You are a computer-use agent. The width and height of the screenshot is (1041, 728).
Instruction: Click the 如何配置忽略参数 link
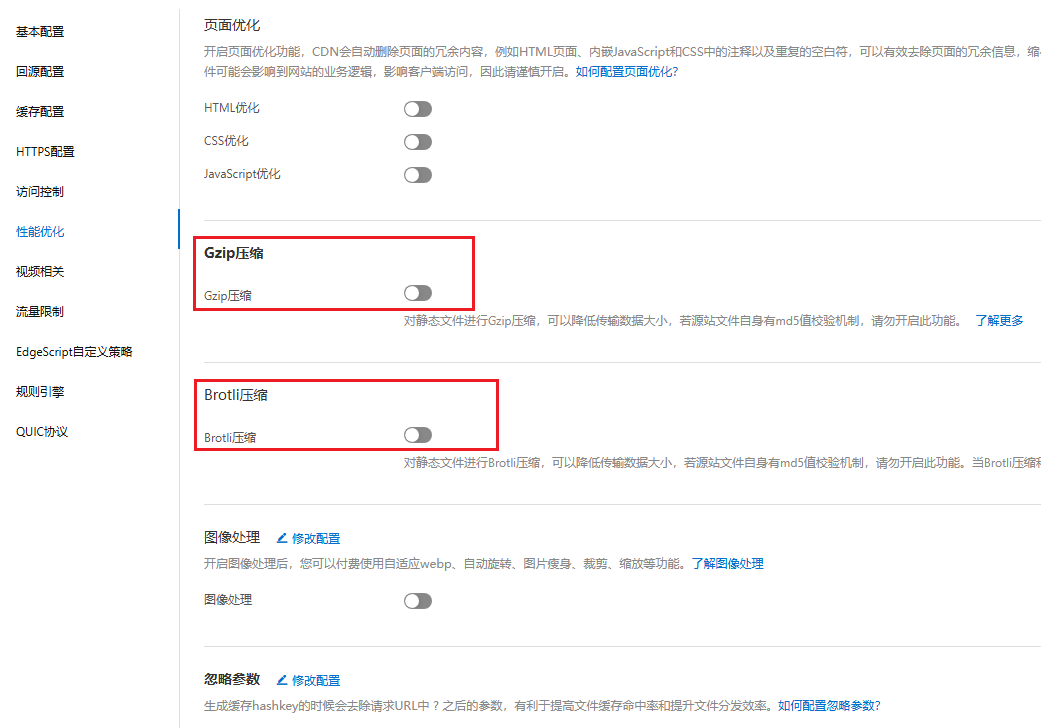tap(828, 705)
